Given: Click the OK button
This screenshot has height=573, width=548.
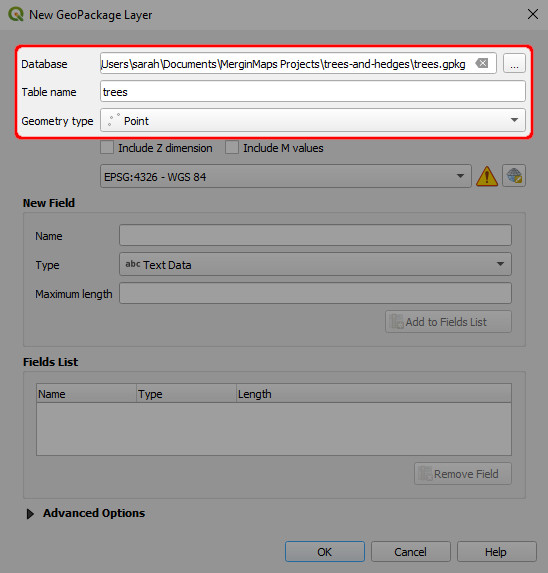Looking at the screenshot, I should [x=325, y=552].
